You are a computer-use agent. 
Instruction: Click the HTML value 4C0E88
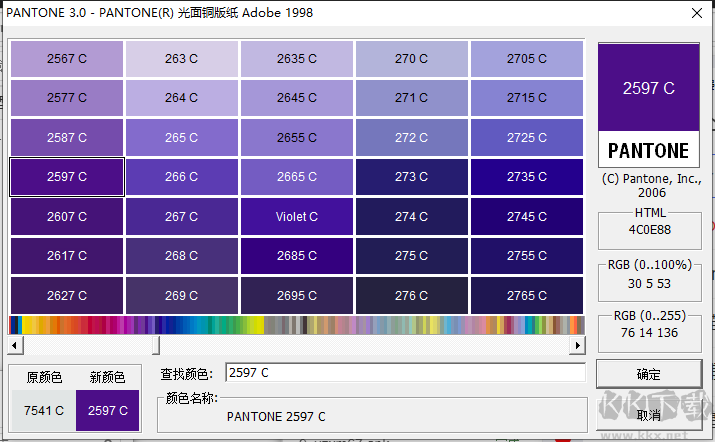click(650, 230)
